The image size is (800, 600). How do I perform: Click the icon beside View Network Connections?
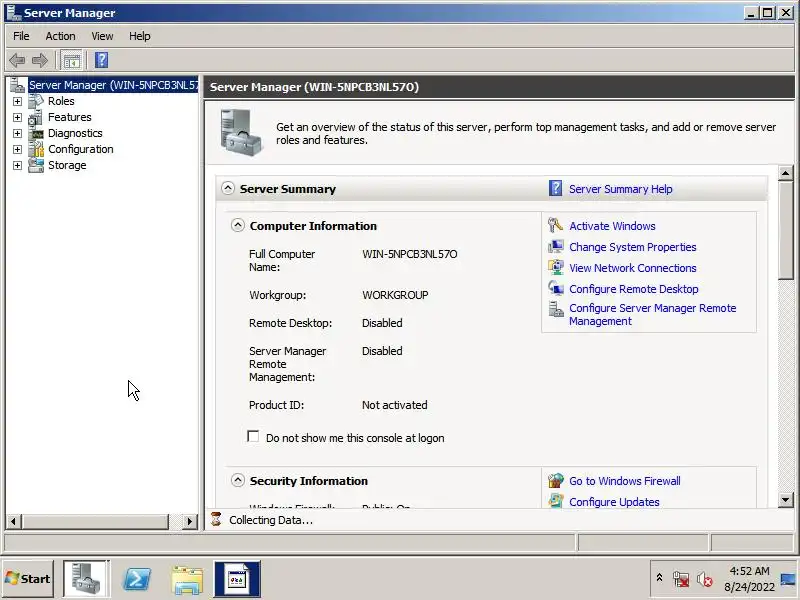555,268
